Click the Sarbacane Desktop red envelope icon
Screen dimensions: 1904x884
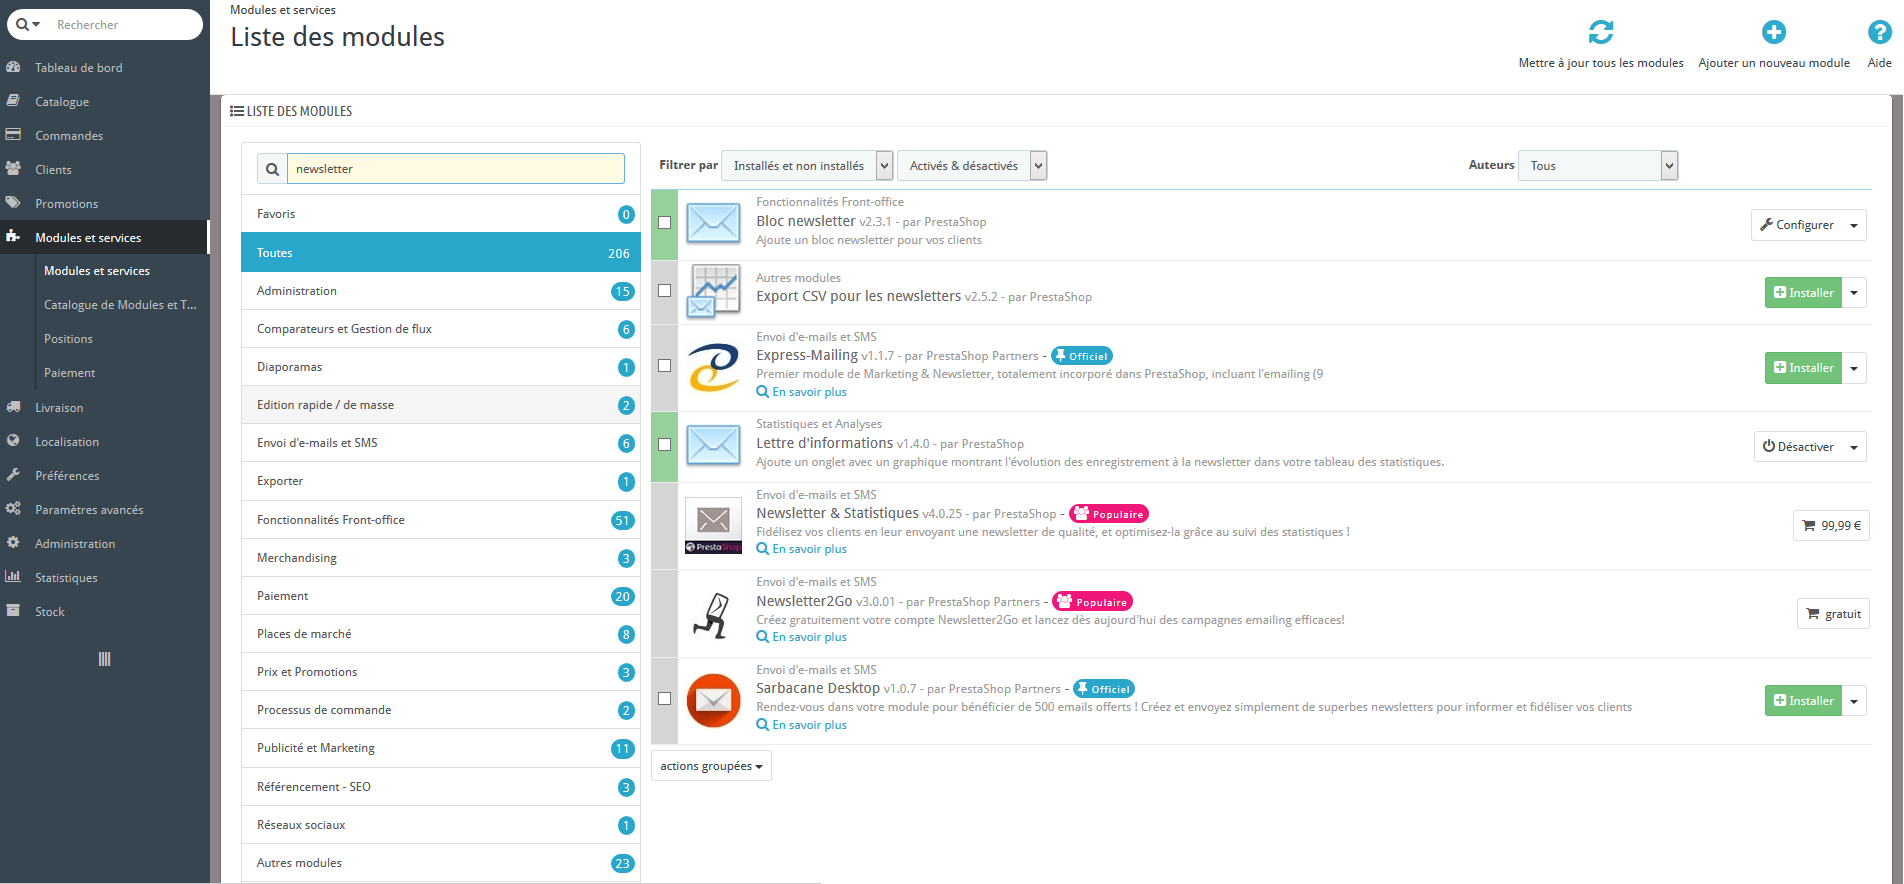[x=713, y=700]
